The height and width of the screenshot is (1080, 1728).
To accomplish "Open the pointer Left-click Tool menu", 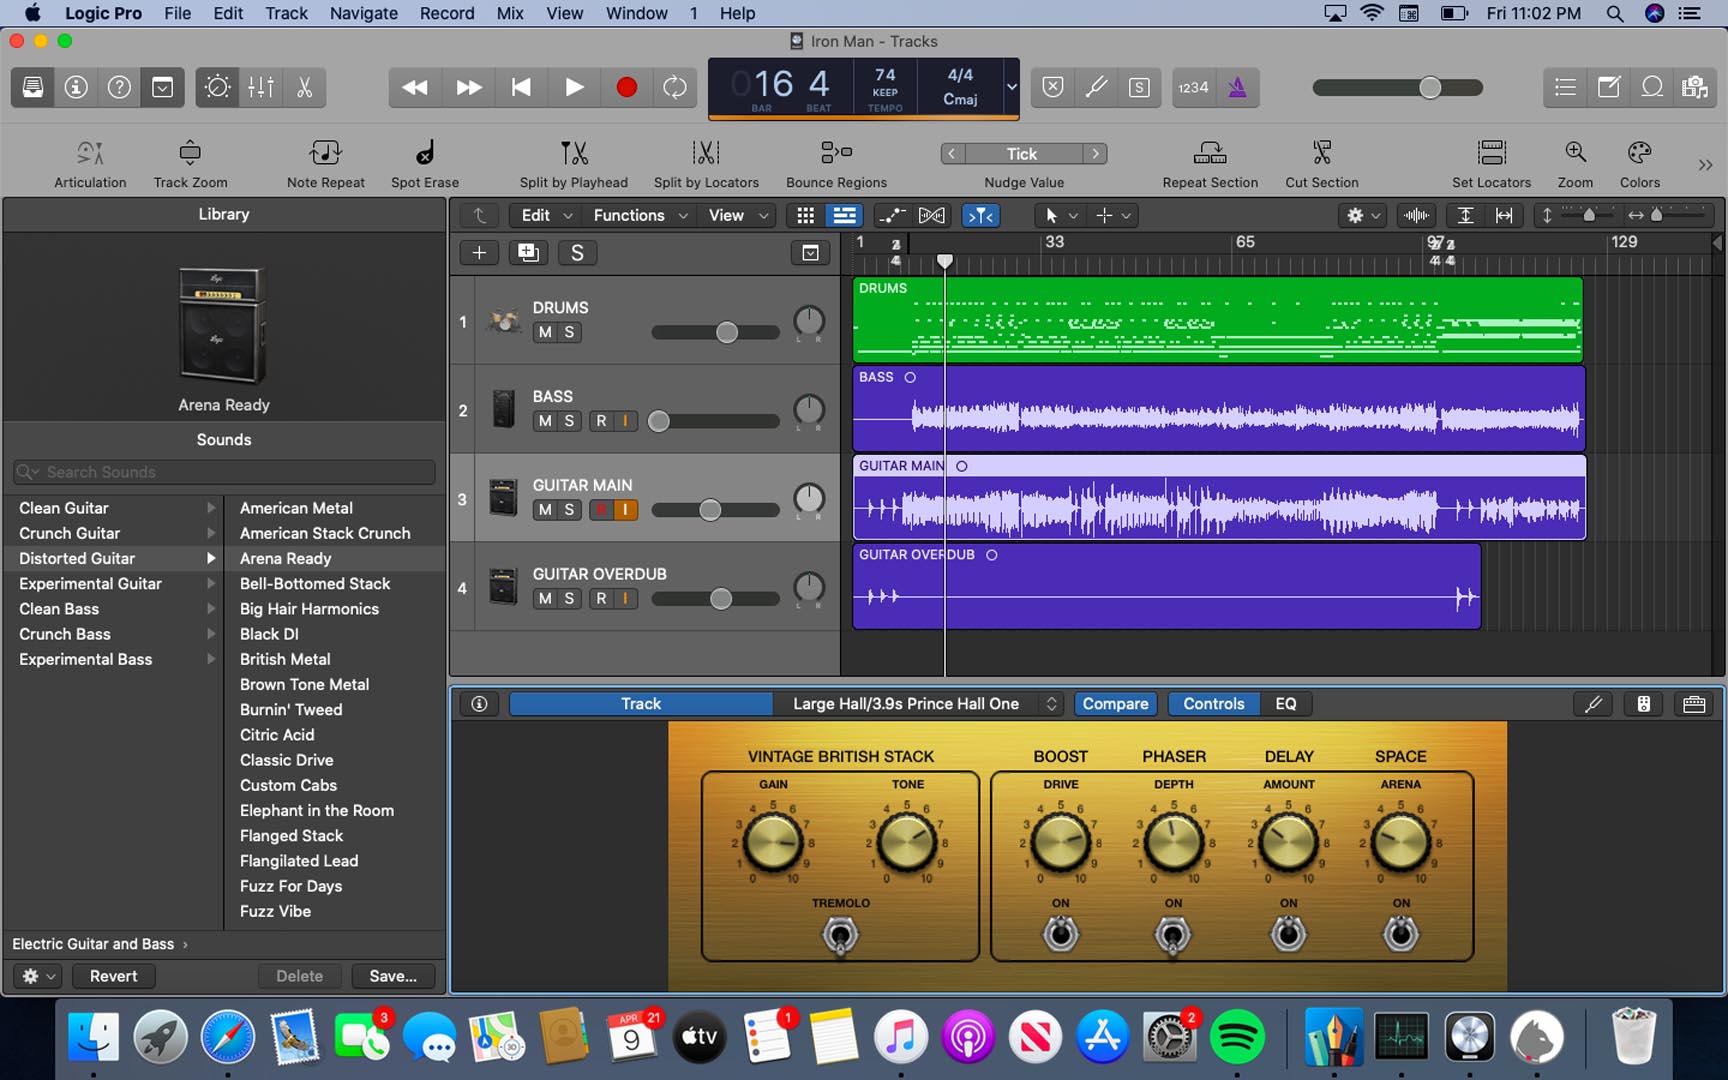I will coord(1060,215).
